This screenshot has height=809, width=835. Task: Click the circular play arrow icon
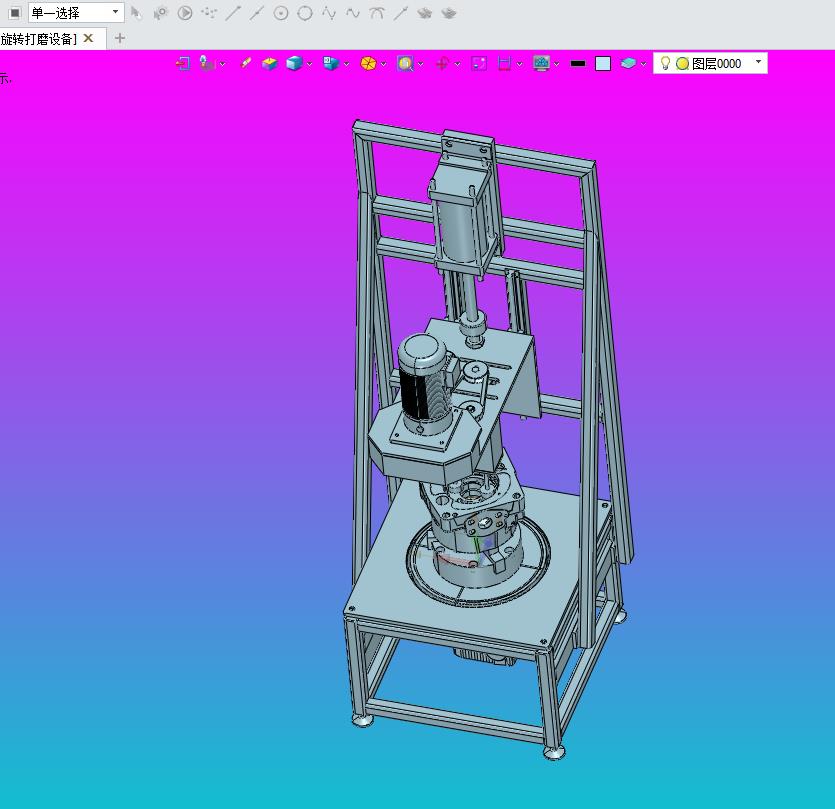click(x=185, y=13)
